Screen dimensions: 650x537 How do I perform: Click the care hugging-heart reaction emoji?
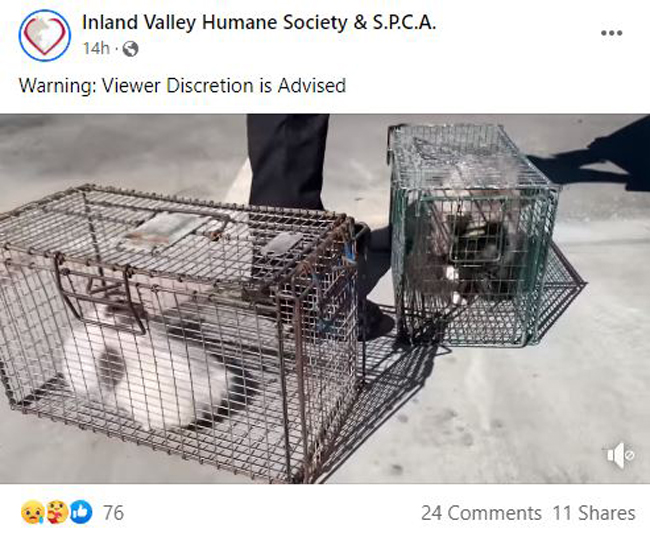[x=57, y=512]
